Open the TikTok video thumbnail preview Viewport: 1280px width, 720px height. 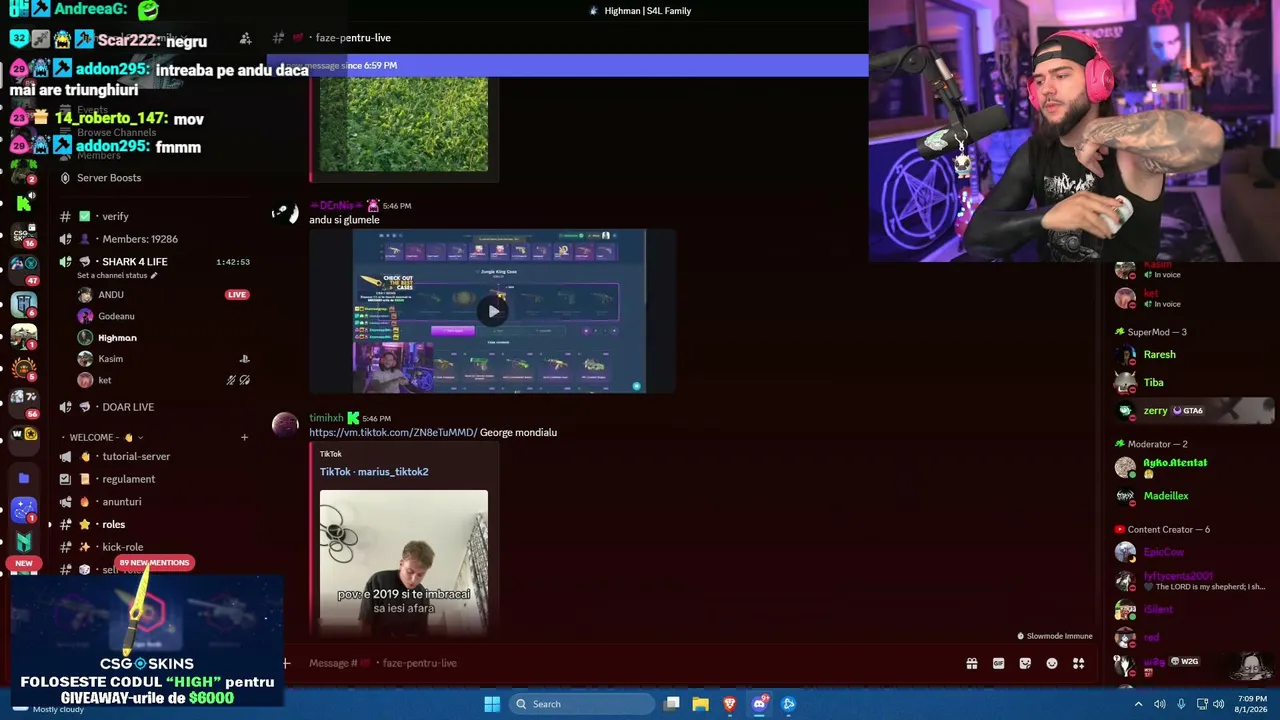pos(404,562)
